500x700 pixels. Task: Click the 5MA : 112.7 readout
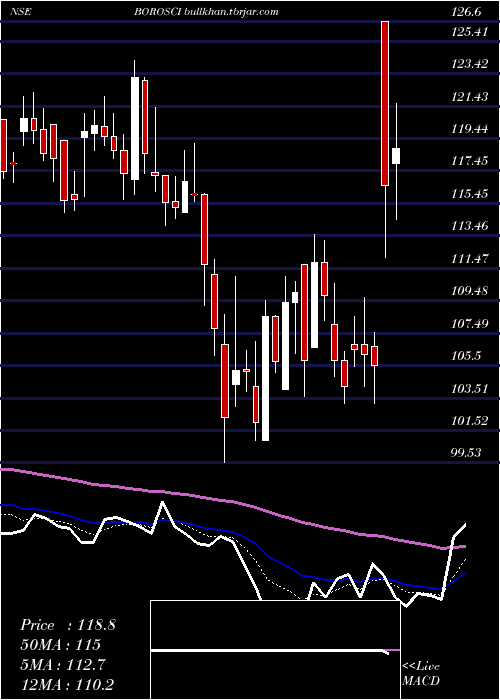pyautogui.click(x=63, y=665)
